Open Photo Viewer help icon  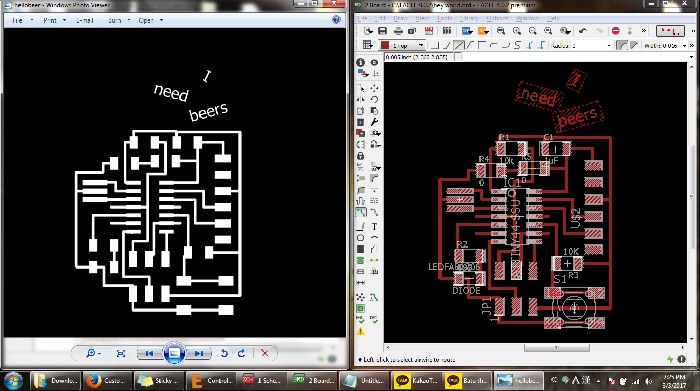click(x=336, y=20)
